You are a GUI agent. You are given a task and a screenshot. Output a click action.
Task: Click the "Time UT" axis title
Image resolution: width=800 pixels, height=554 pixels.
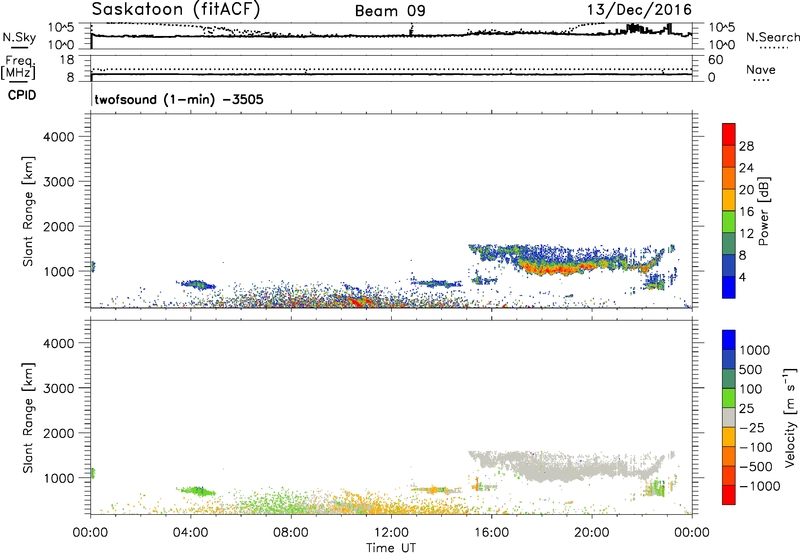tap(391, 547)
